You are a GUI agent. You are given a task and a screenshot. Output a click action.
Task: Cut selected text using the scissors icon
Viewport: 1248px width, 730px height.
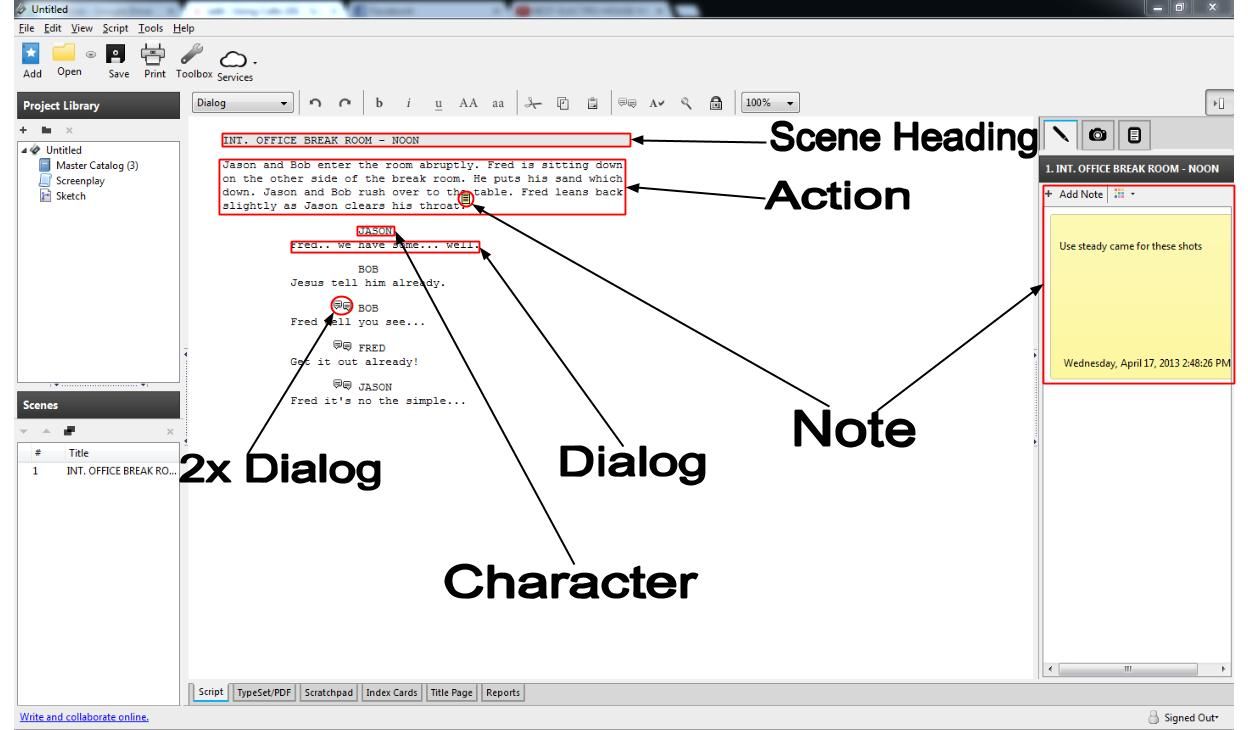coord(535,103)
